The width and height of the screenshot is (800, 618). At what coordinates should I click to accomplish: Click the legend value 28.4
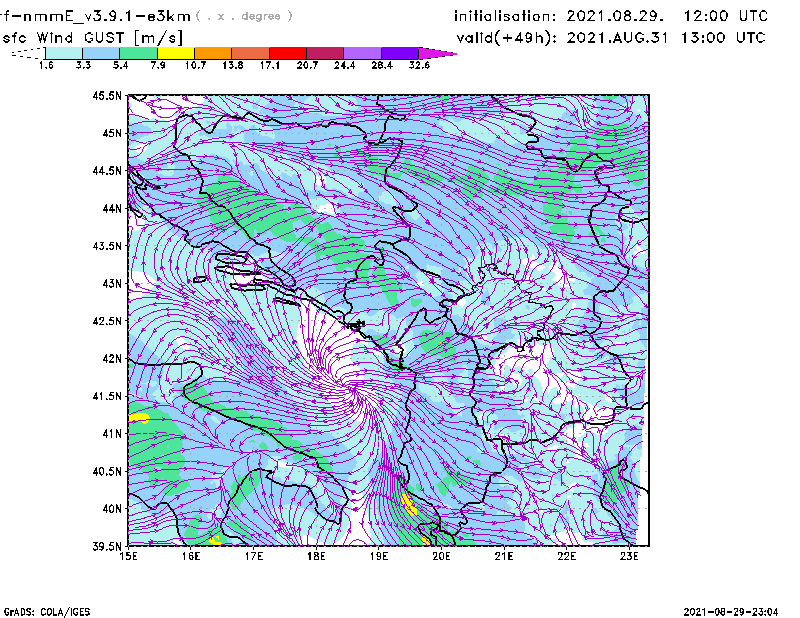click(x=382, y=65)
